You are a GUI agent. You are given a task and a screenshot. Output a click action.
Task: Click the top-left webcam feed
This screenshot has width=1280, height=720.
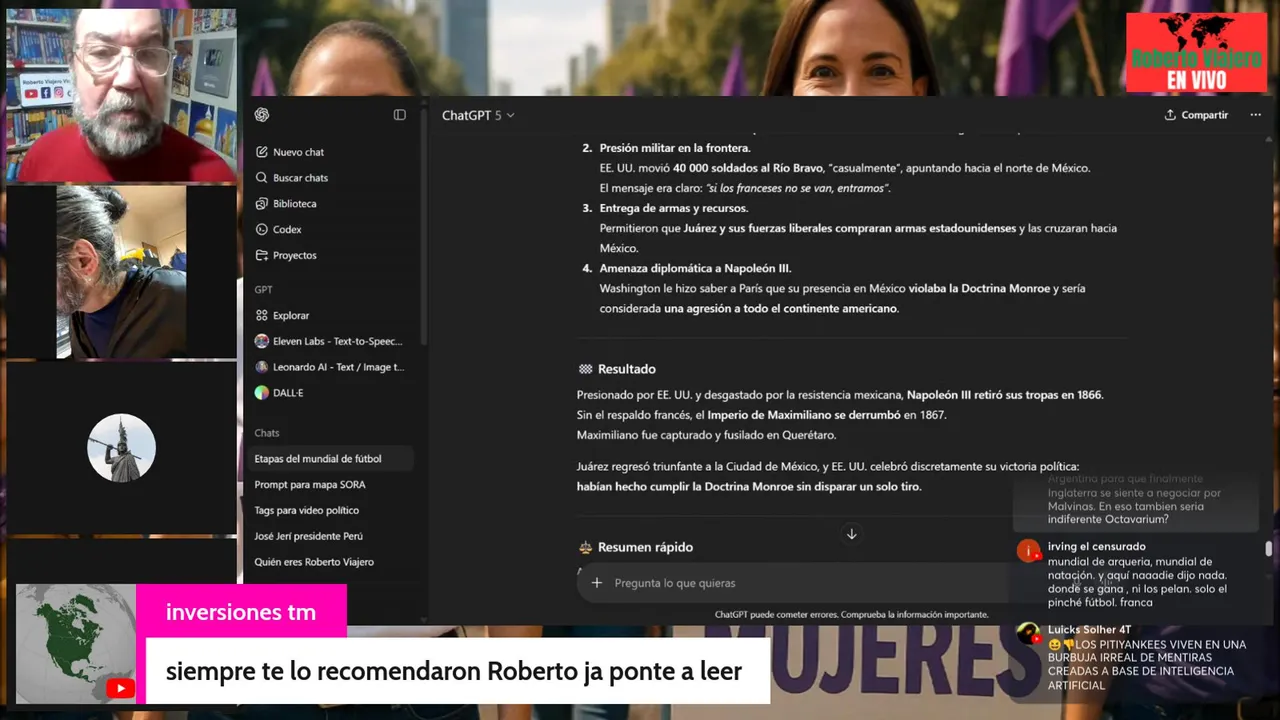coord(121,95)
